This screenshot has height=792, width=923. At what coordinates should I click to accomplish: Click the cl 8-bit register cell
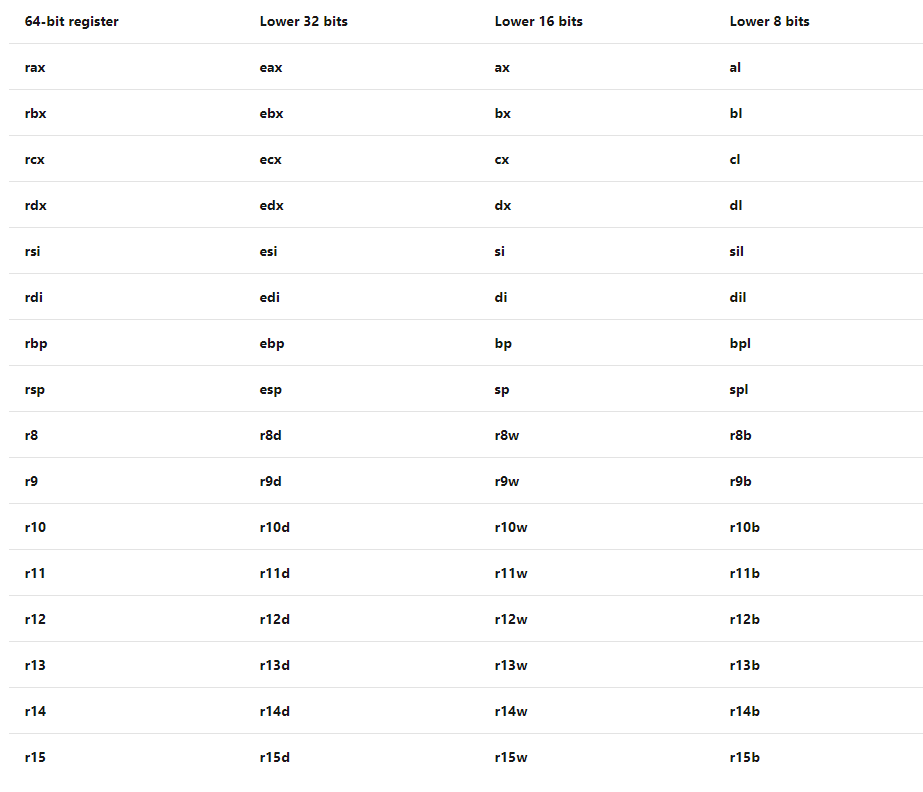point(735,159)
